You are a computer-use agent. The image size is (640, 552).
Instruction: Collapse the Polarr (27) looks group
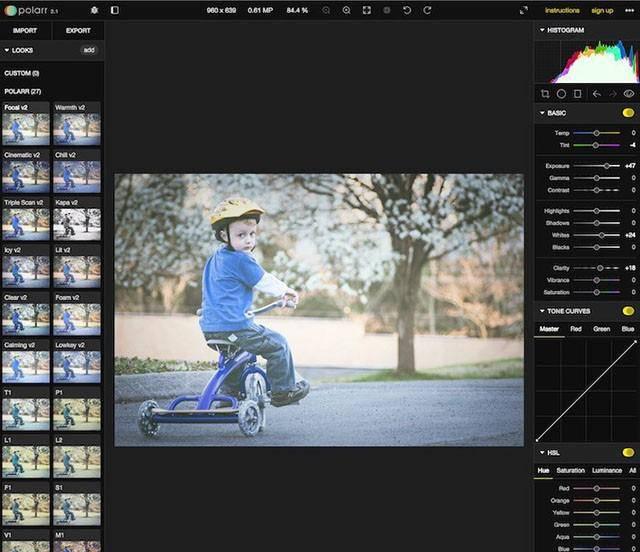(22, 91)
